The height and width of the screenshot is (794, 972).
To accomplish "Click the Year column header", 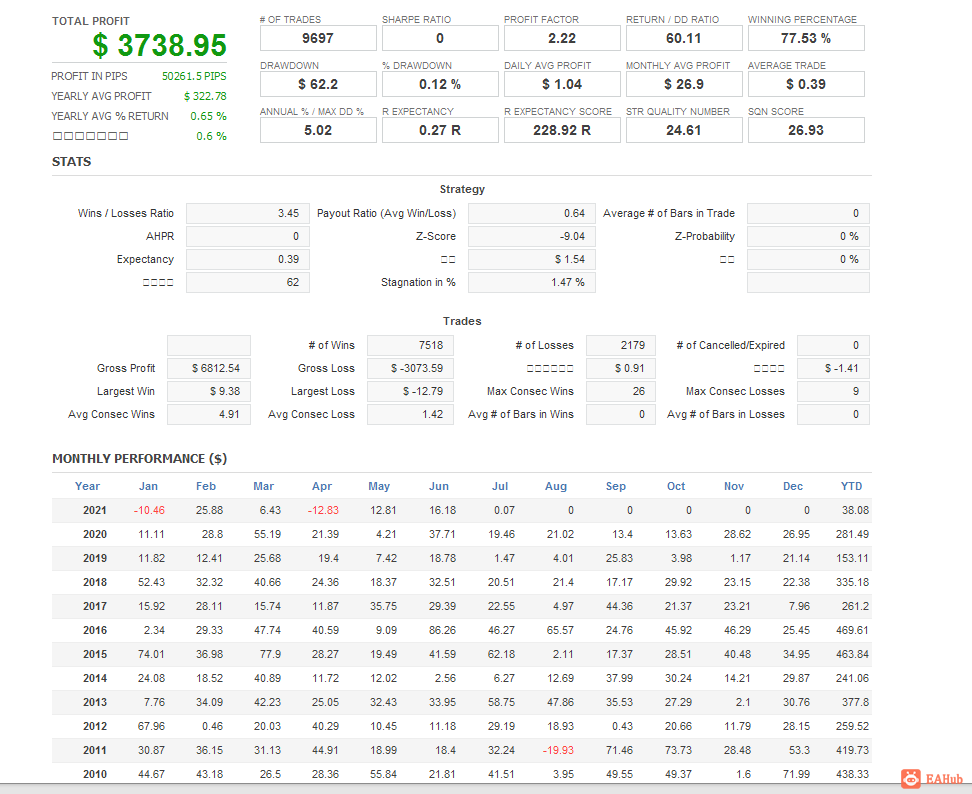I will pos(87,487).
